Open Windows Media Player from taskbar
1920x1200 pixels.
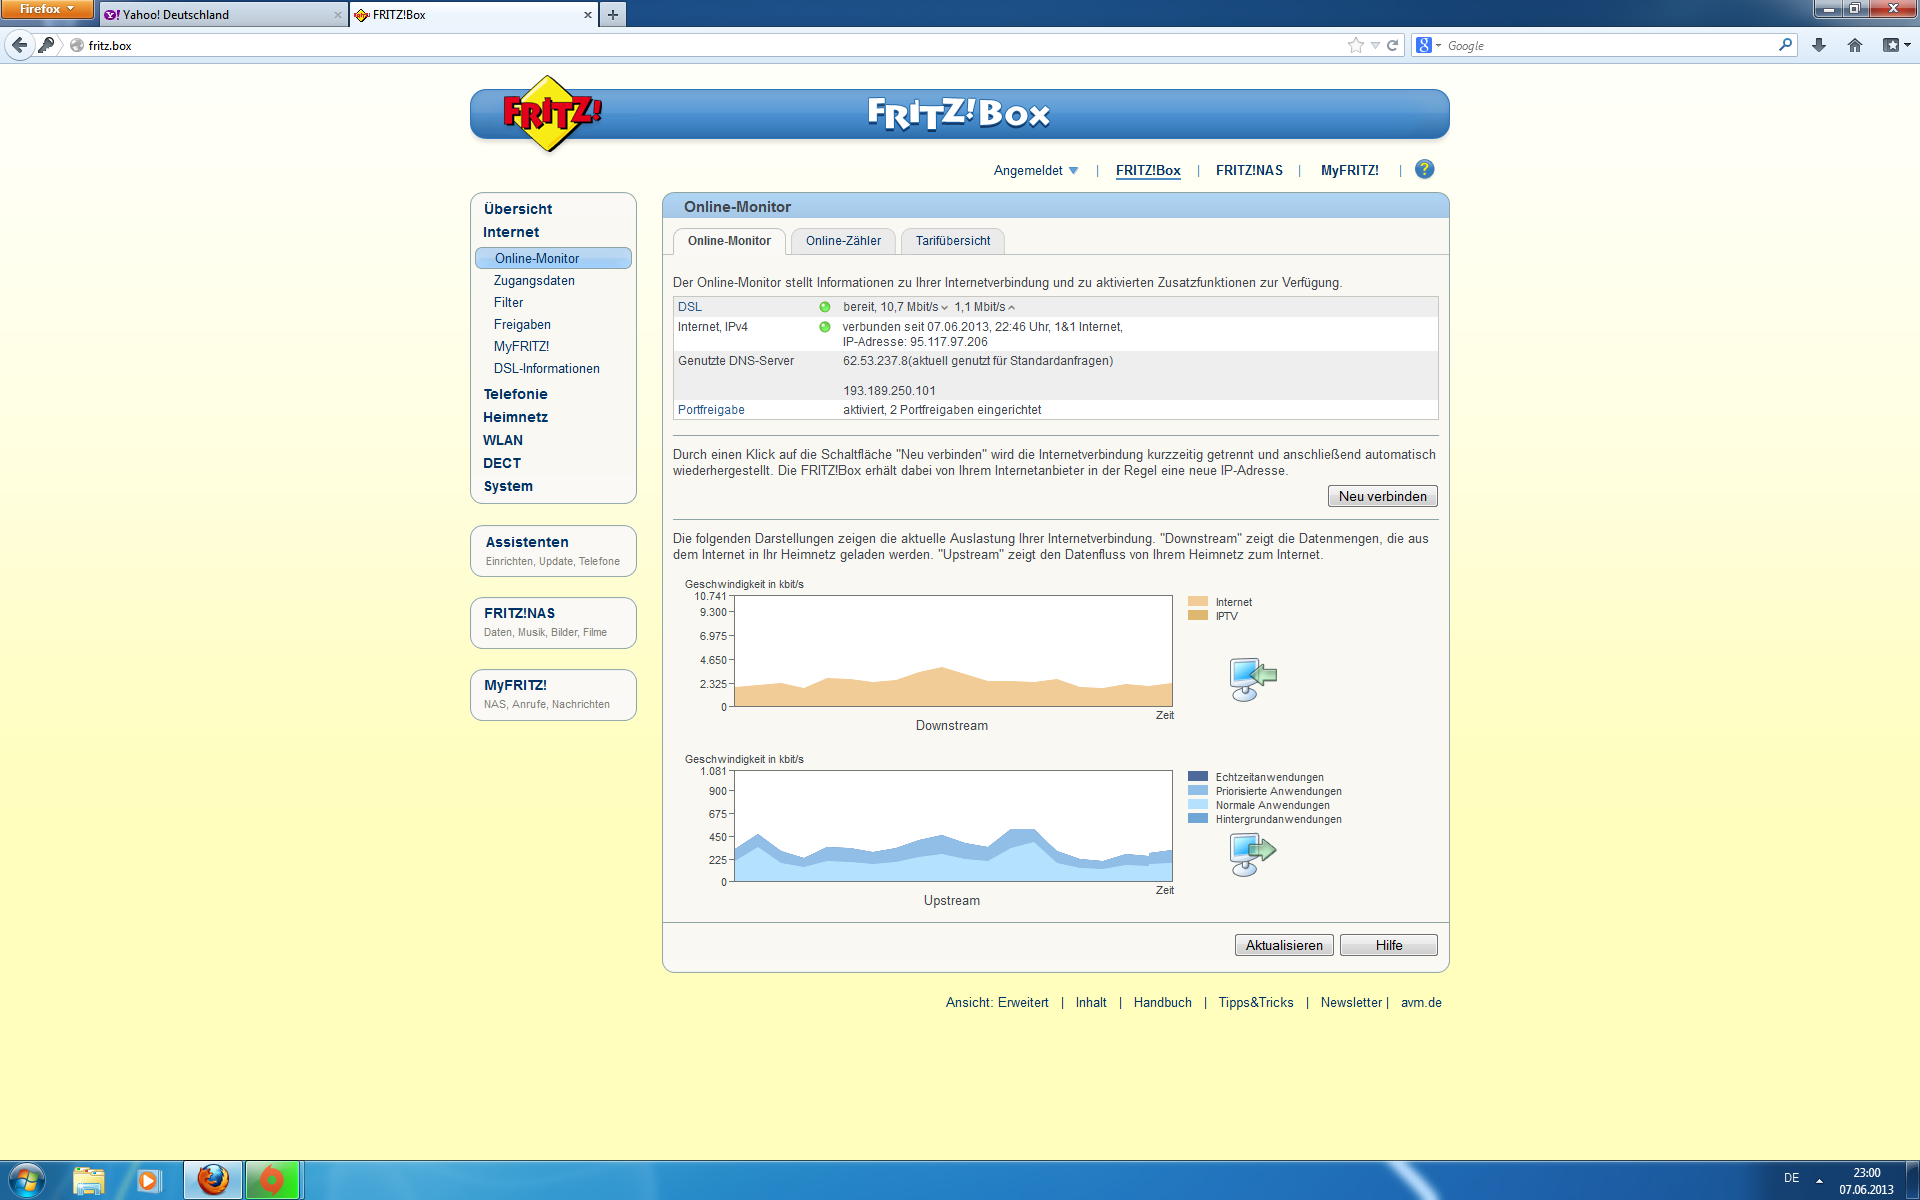[x=149, y=1181]
